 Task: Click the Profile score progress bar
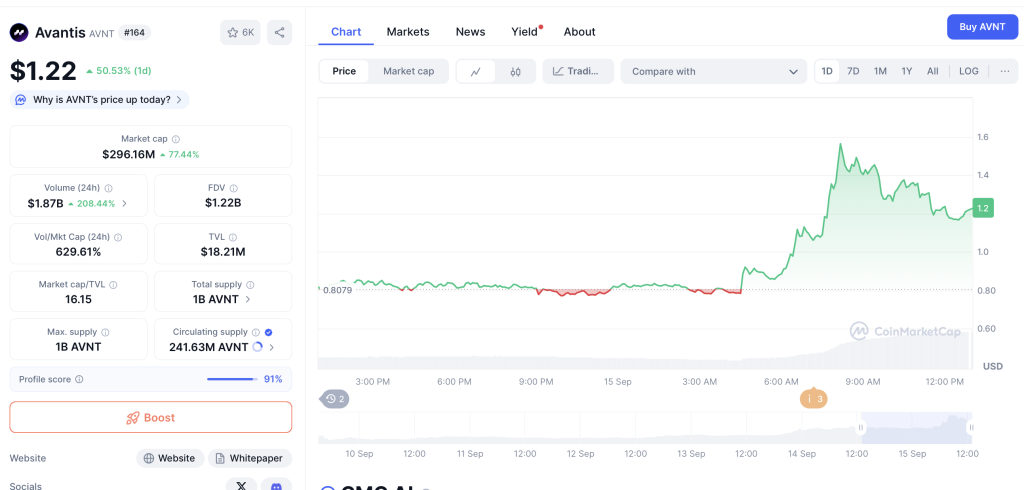click(232, 379)
